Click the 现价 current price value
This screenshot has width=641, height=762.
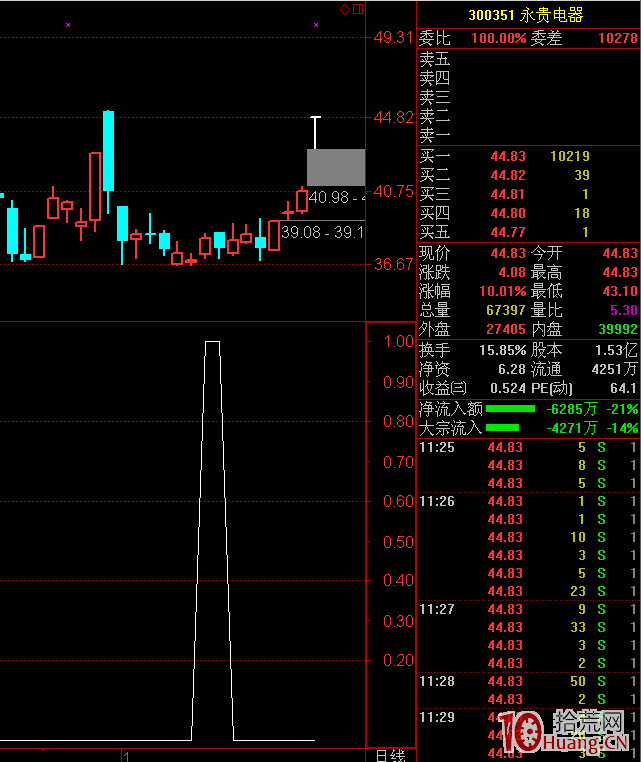508,253
